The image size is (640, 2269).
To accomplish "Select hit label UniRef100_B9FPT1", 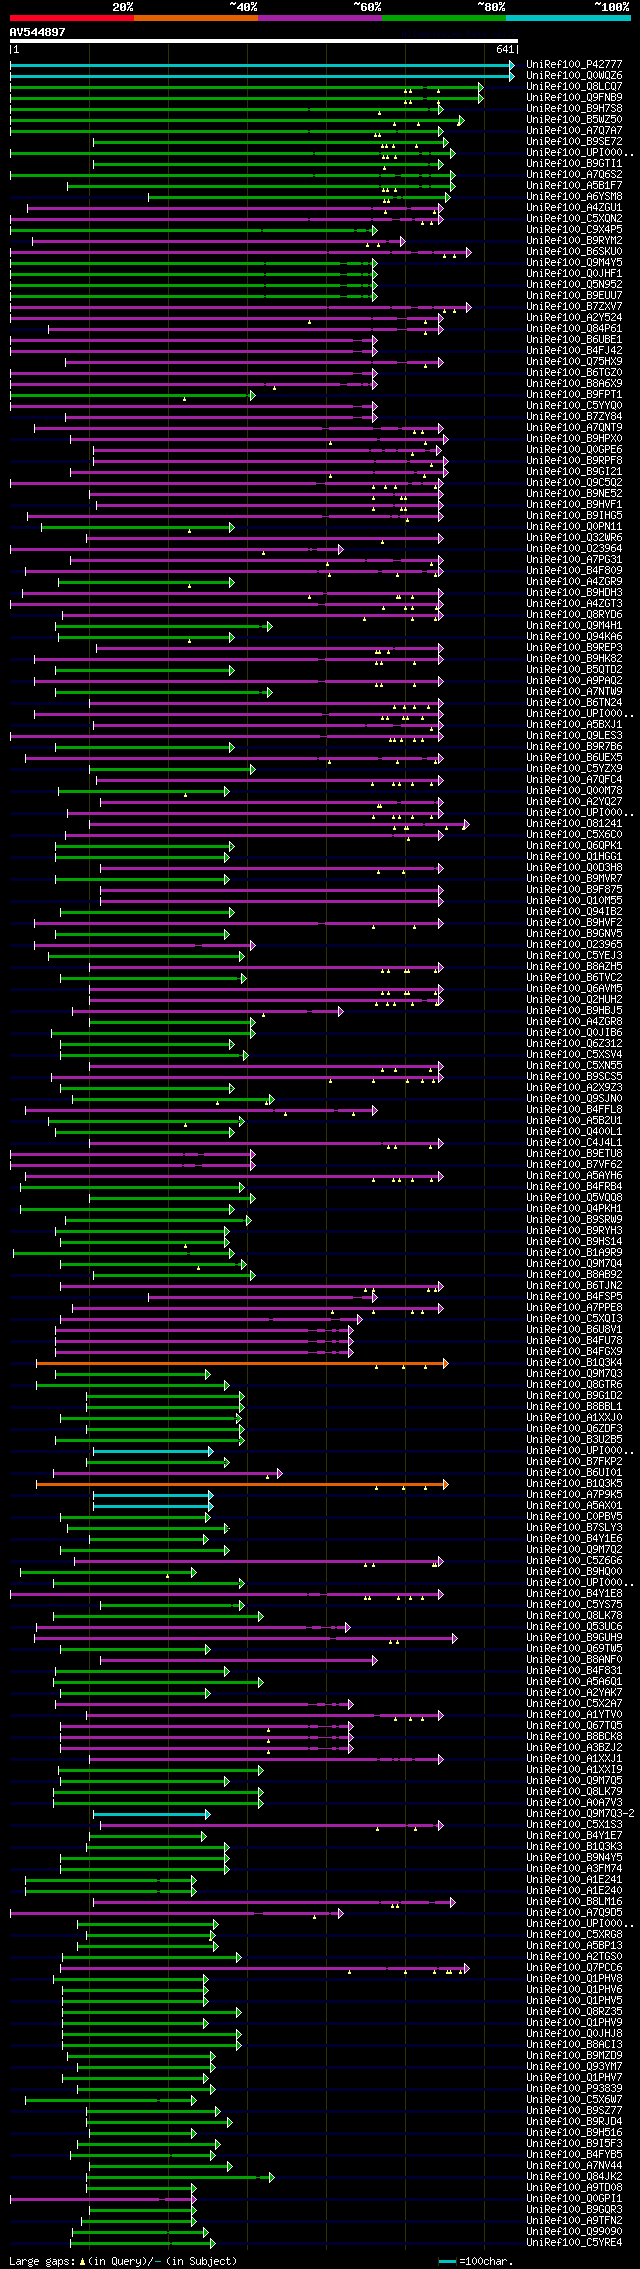I will point(574,395).
